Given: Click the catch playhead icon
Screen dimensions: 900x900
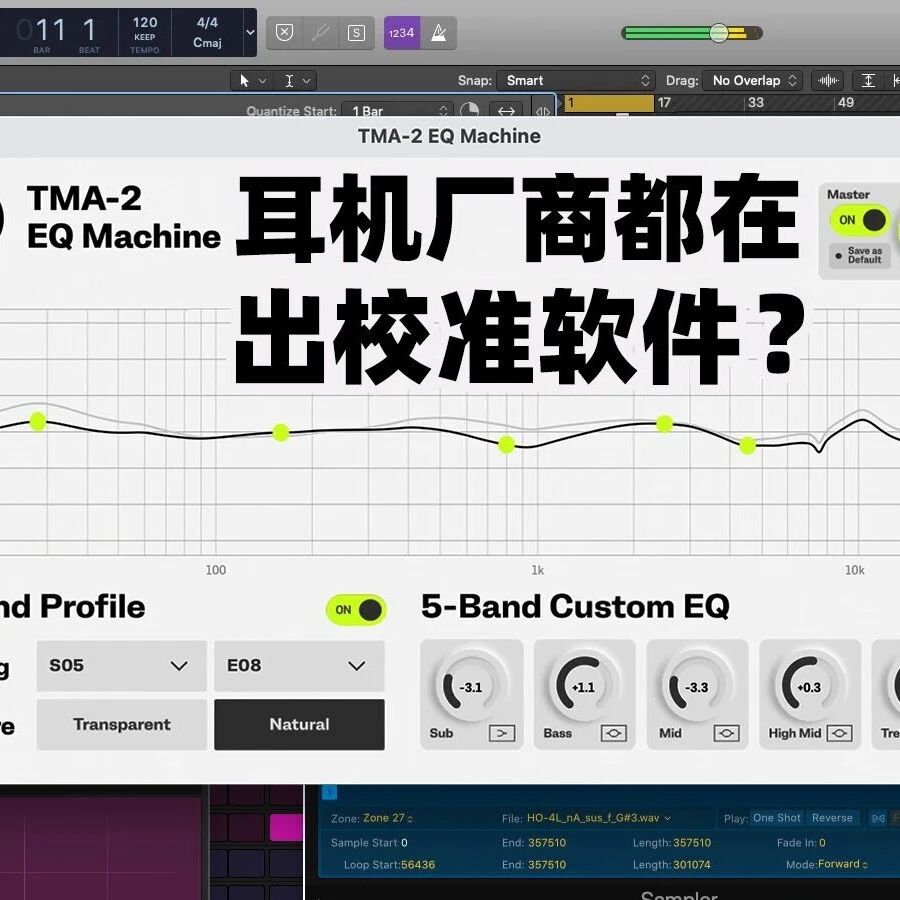Looking at the screenshot, I should click(x=542, y=110).
